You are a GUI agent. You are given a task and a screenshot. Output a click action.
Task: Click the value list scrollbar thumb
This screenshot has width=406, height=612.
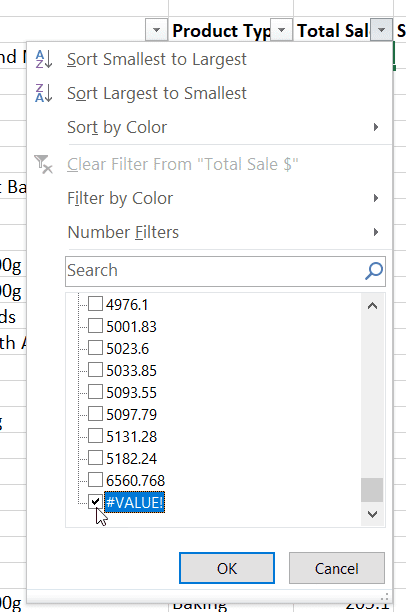[x=372, y=490]
